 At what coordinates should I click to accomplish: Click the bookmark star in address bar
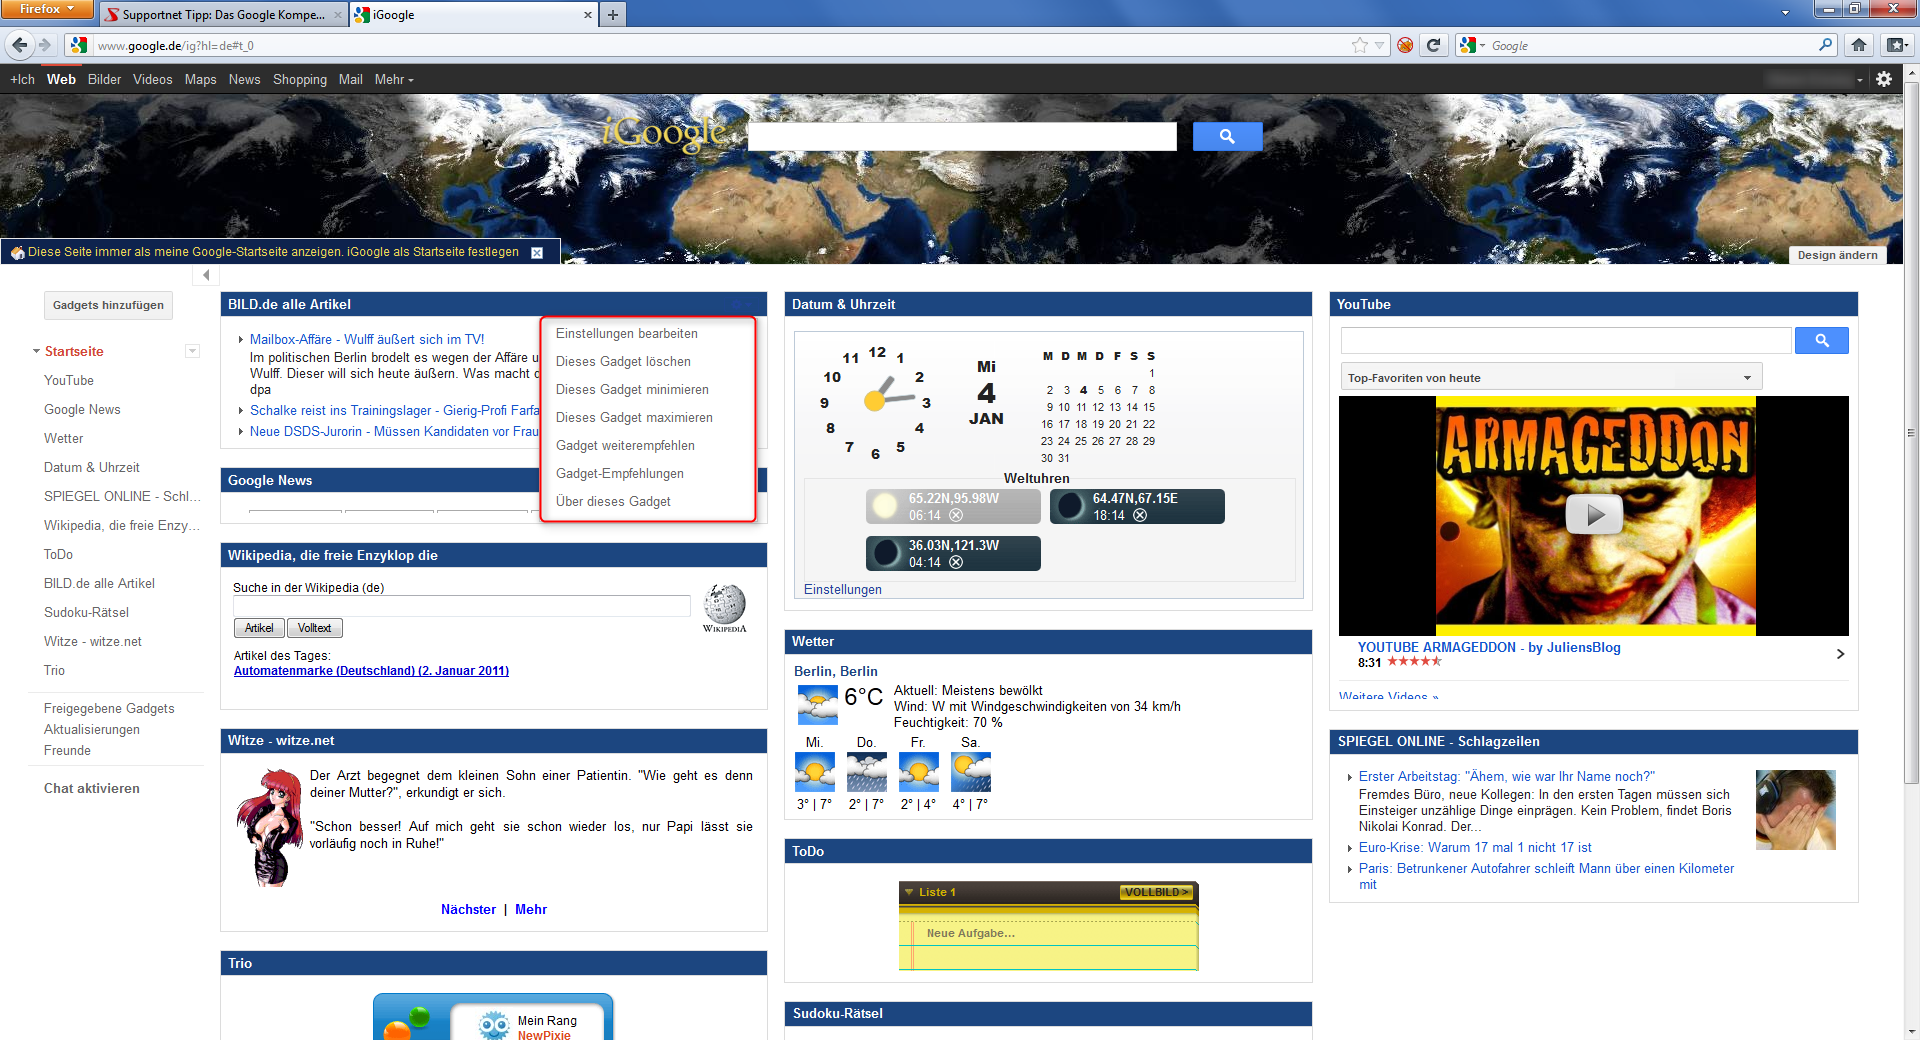point(1359,45)
